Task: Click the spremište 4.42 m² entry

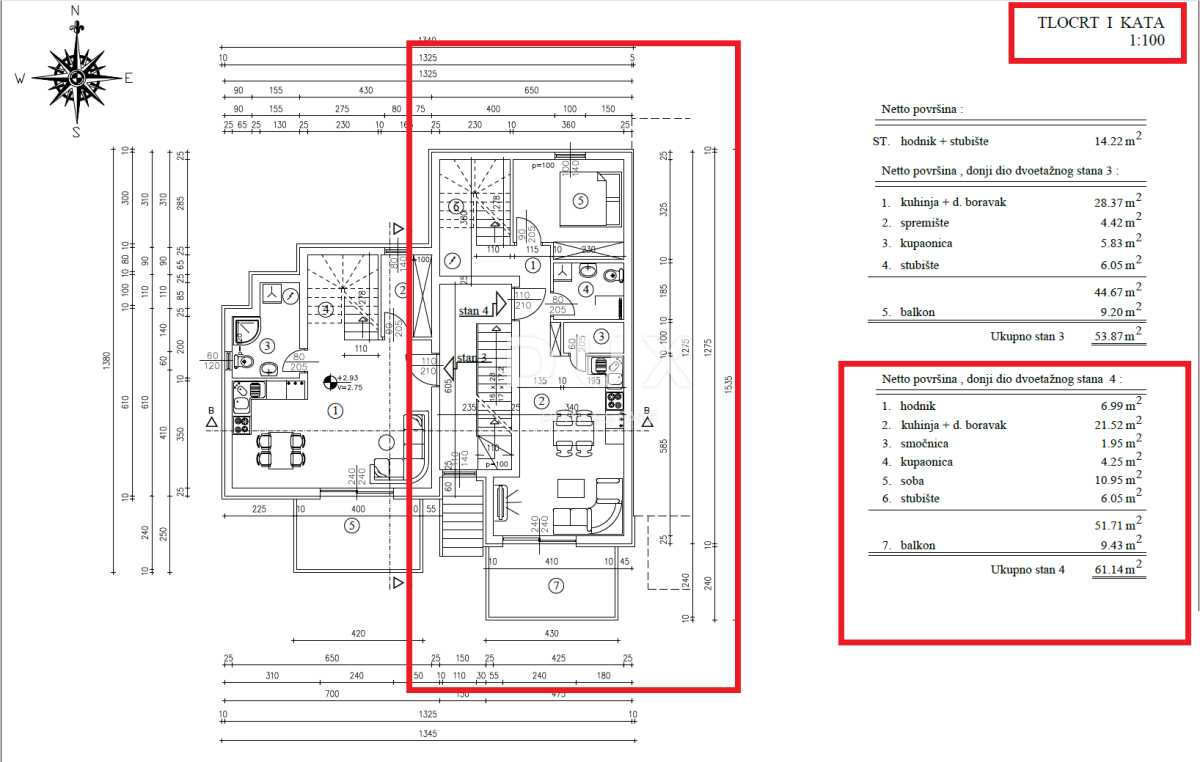Action: [x=1010, y=223]
